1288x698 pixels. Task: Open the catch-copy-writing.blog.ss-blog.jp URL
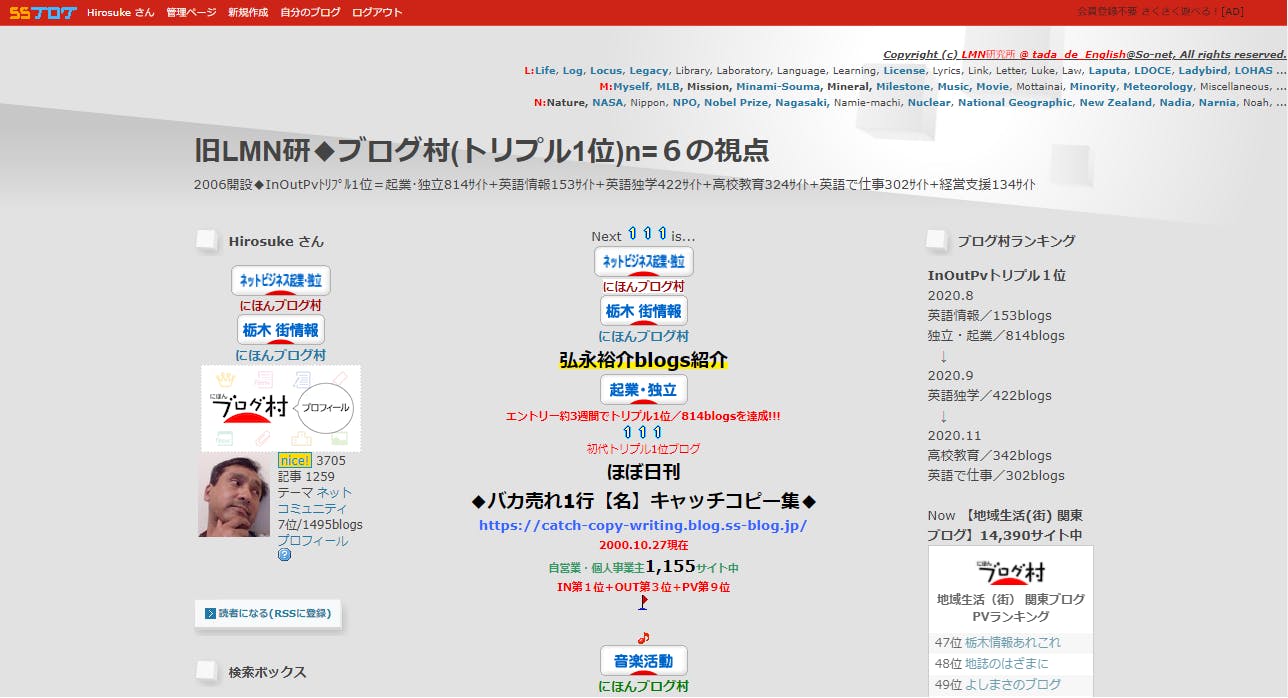[643, 525]
